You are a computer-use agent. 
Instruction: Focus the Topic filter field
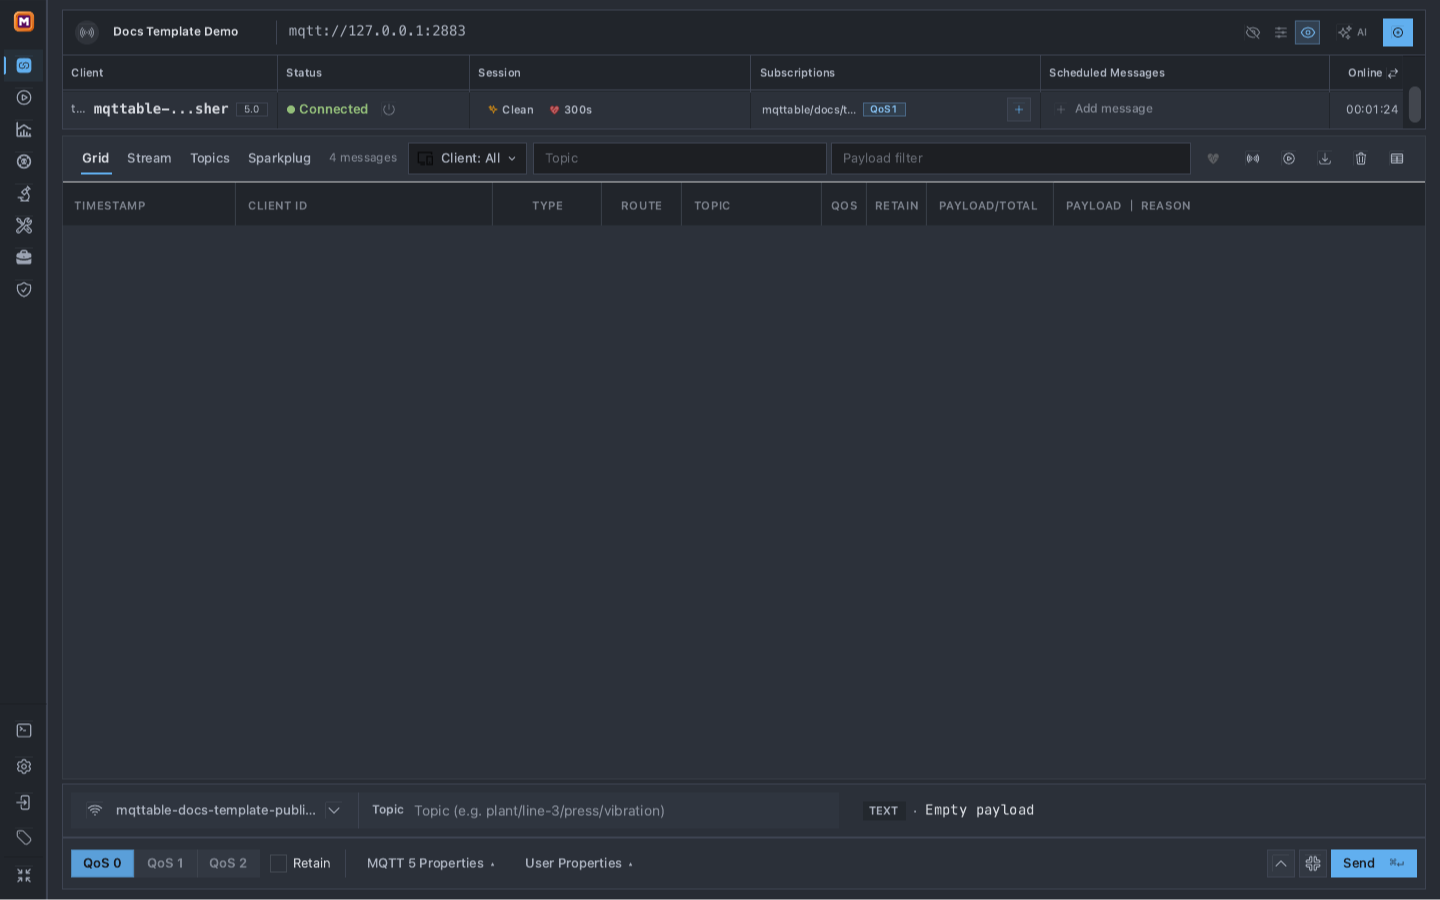pyautogui.click(x=680, y=159)
